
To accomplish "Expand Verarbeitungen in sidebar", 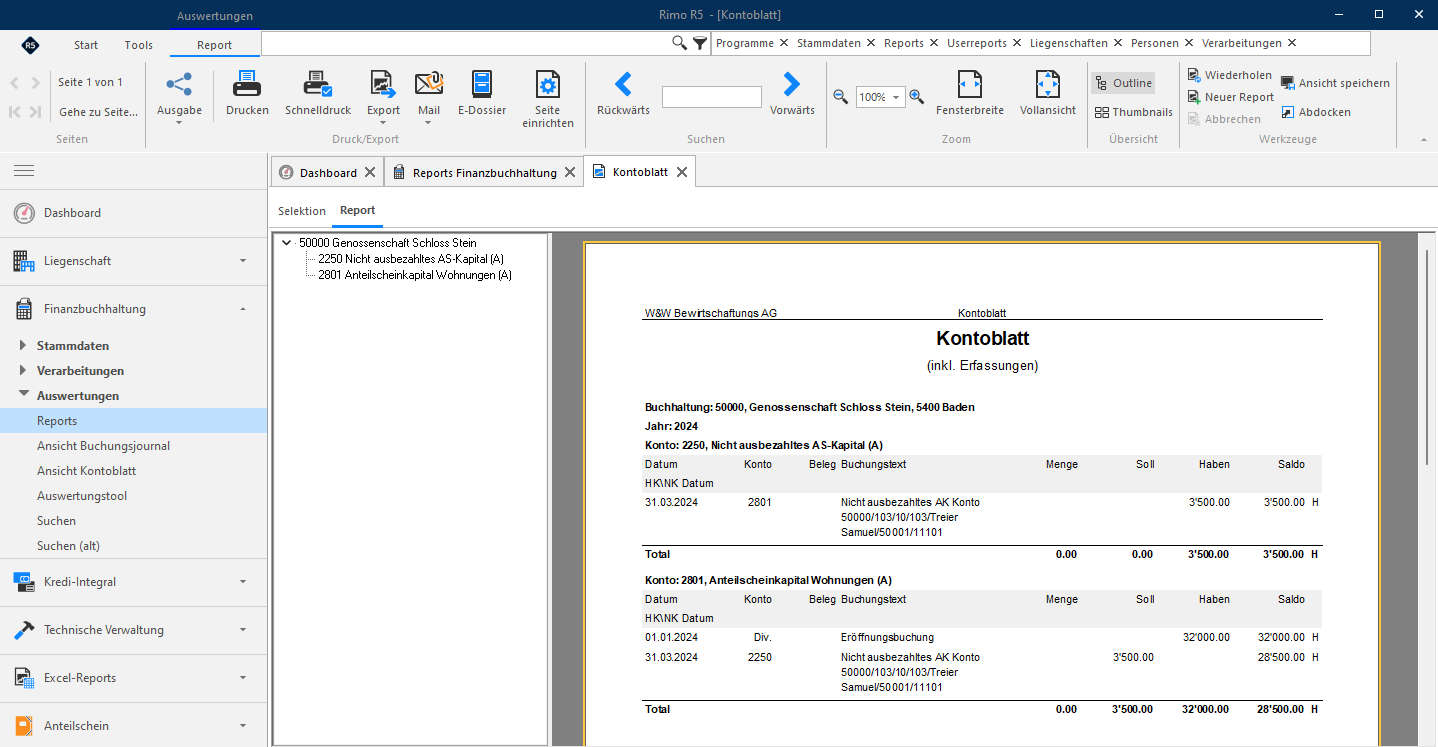I will (x=24, y=371).
